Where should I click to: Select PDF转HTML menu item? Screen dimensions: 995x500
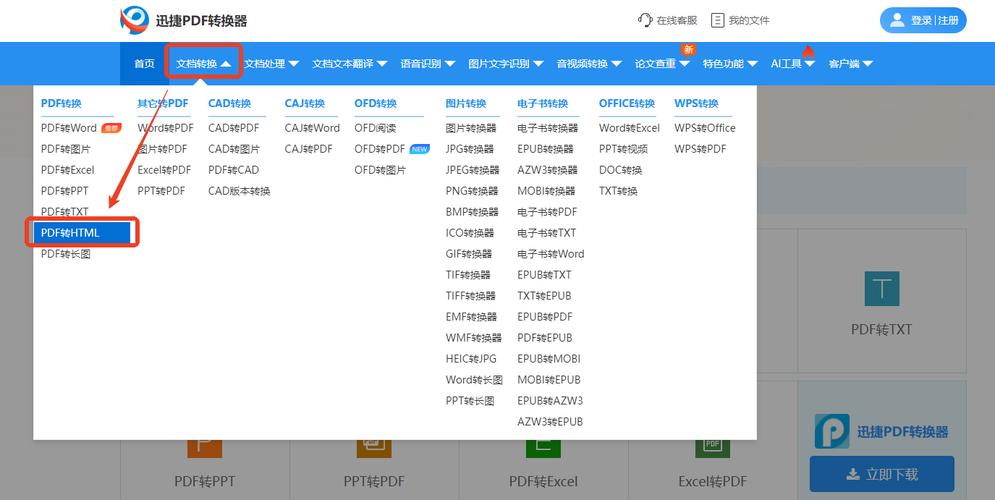(82, 233)
